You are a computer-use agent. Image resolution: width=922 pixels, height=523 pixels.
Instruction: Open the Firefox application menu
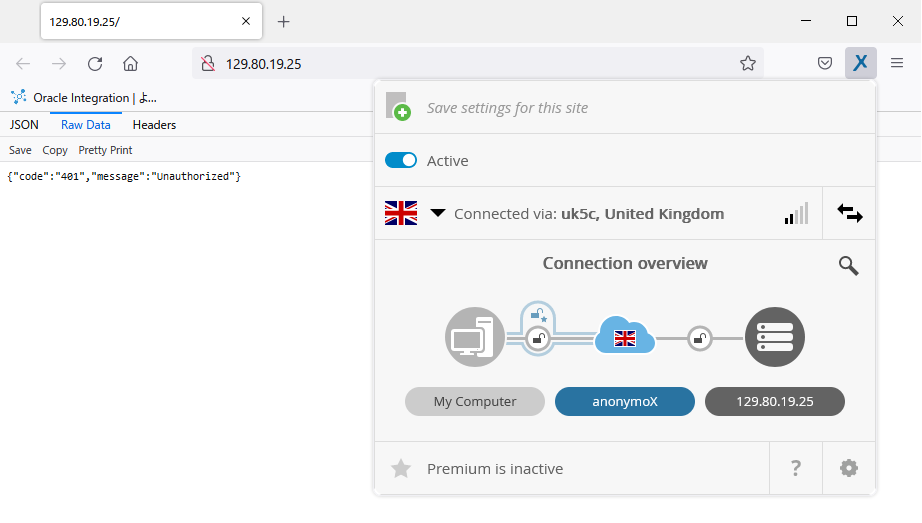point(897,64)
